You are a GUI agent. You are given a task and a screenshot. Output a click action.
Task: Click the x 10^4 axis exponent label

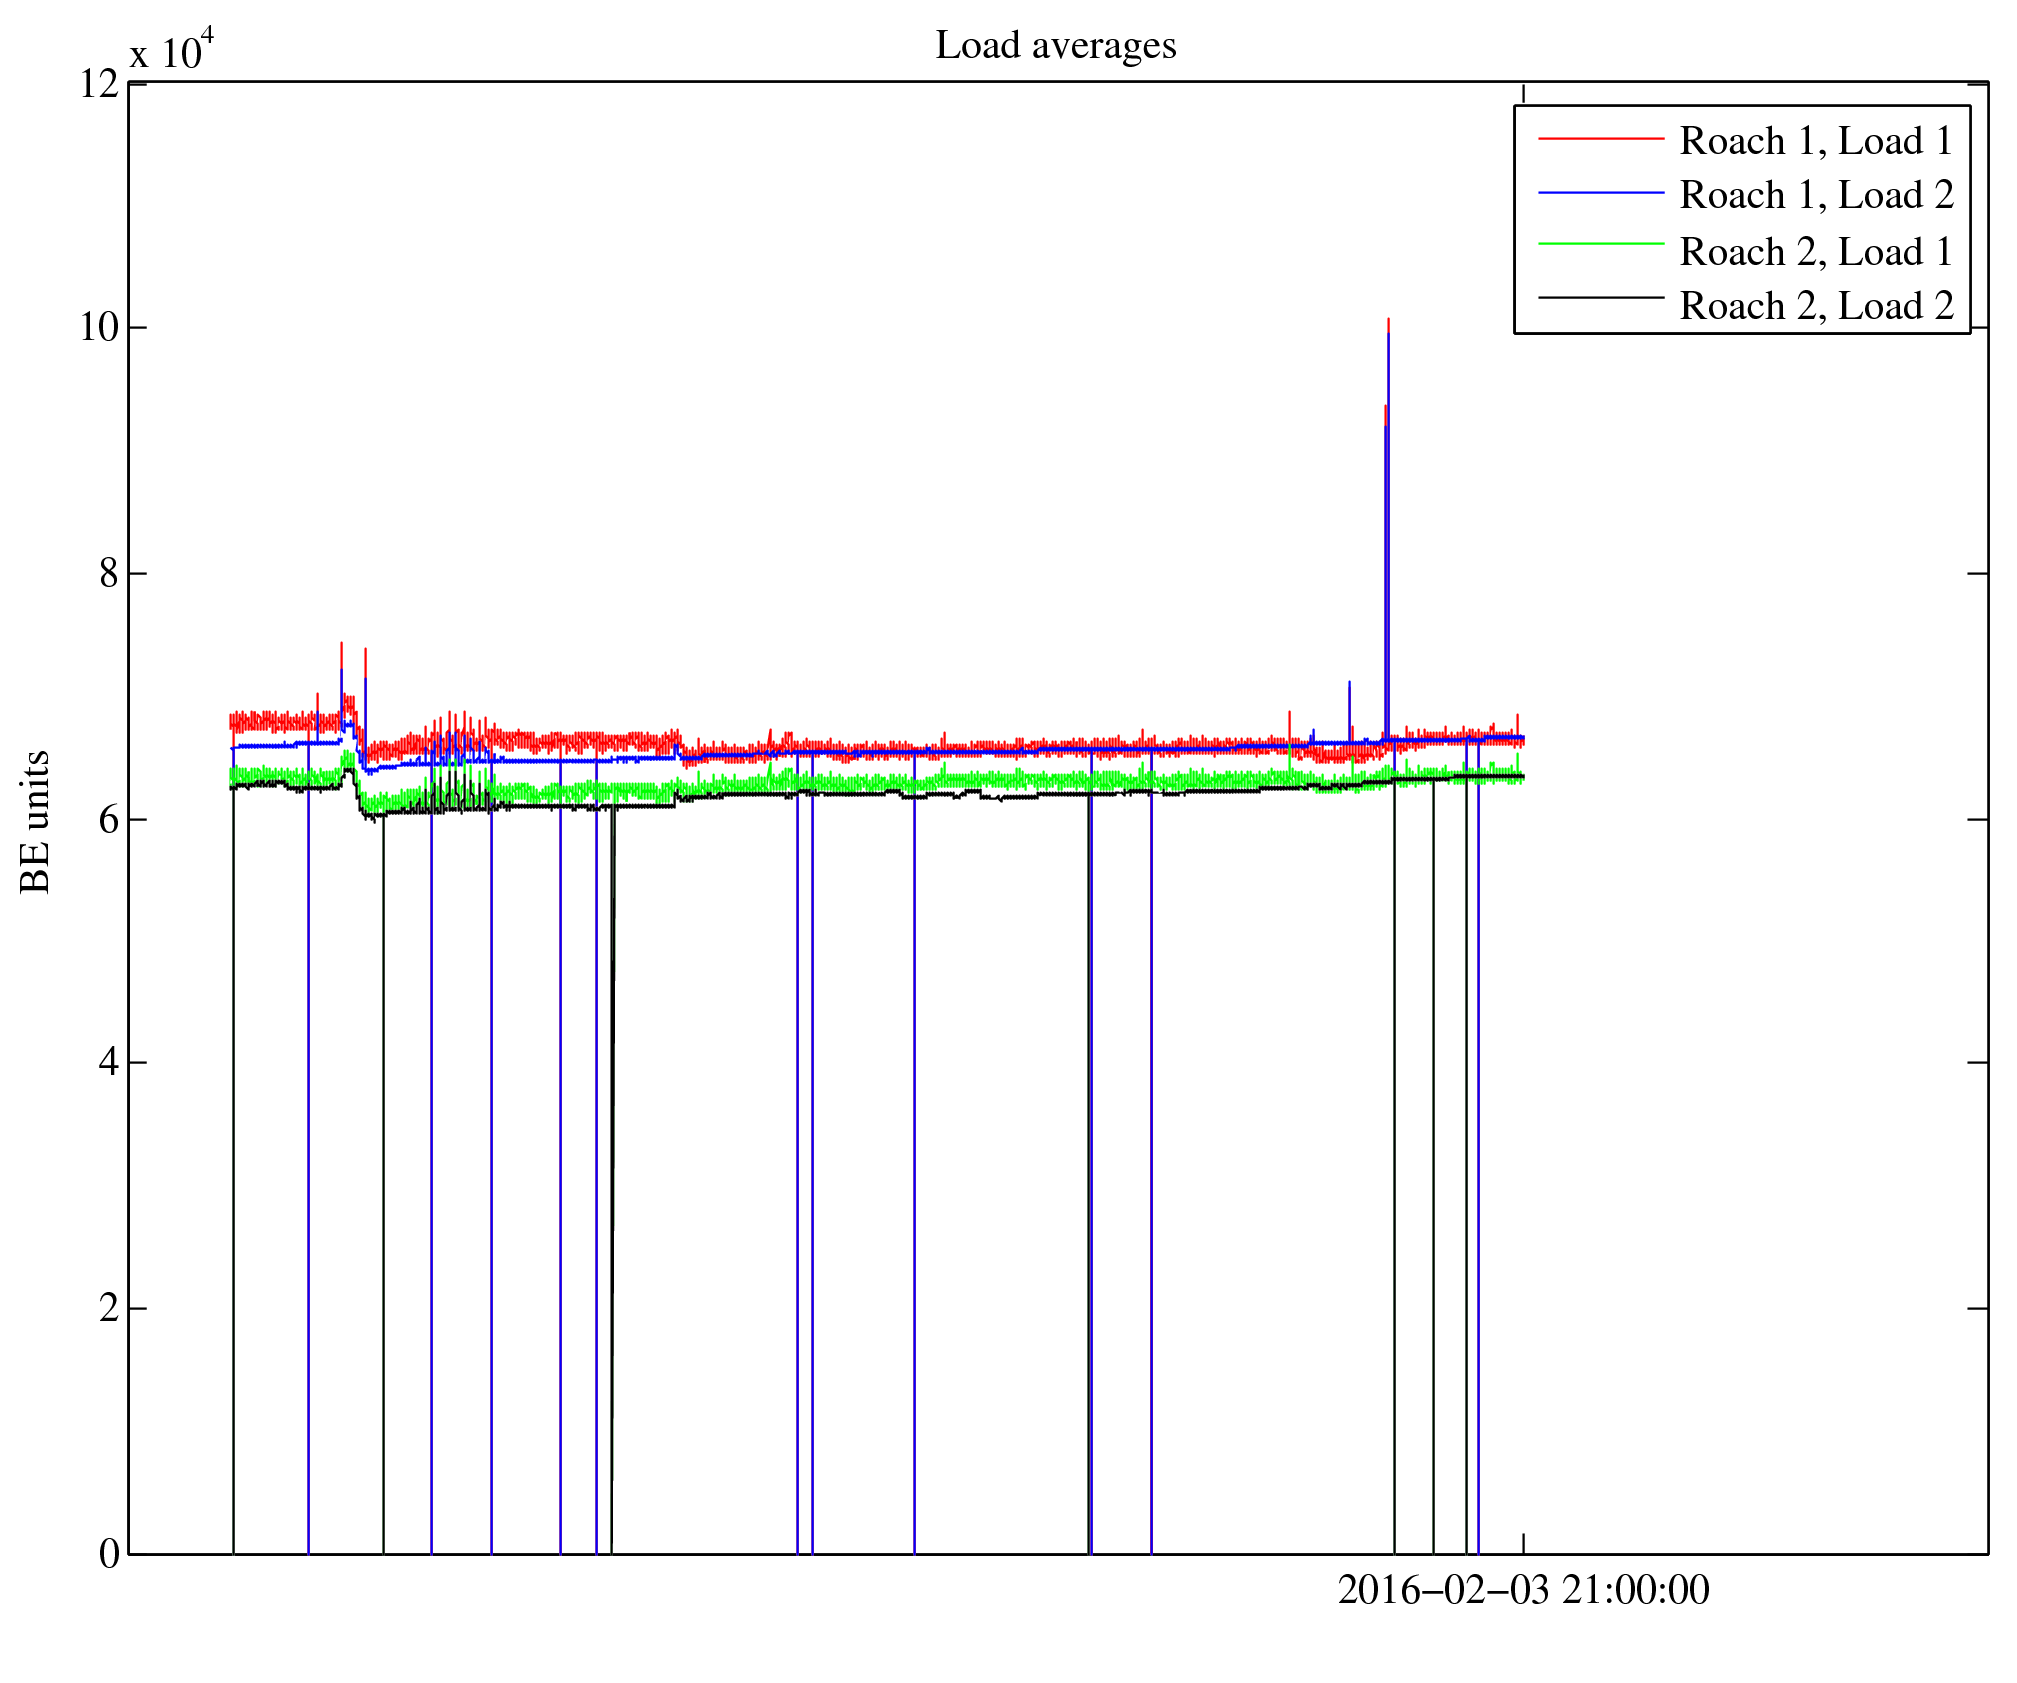[171, 50]
